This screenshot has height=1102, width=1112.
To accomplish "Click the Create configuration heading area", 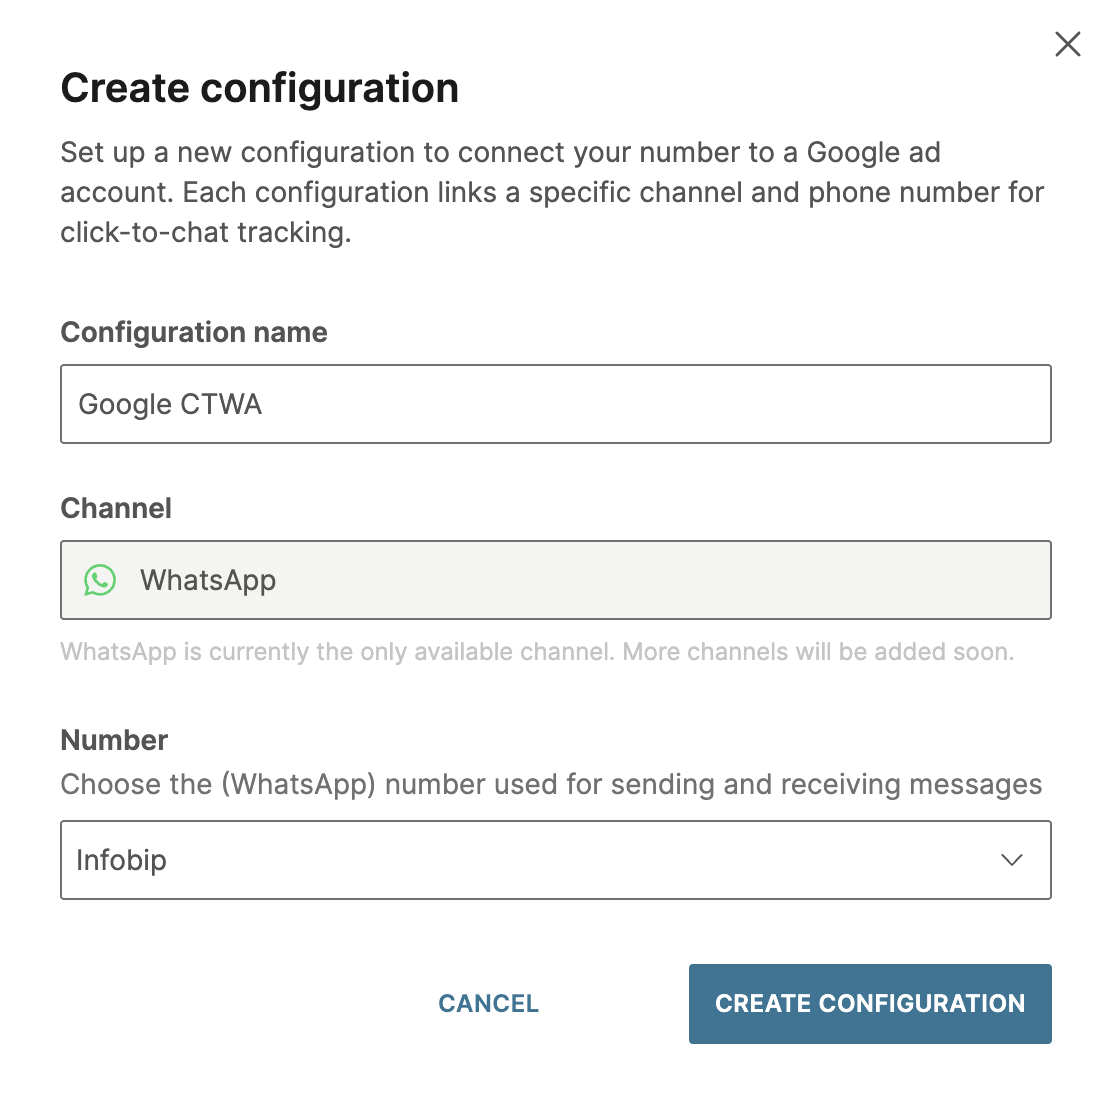I will (260, 88).
